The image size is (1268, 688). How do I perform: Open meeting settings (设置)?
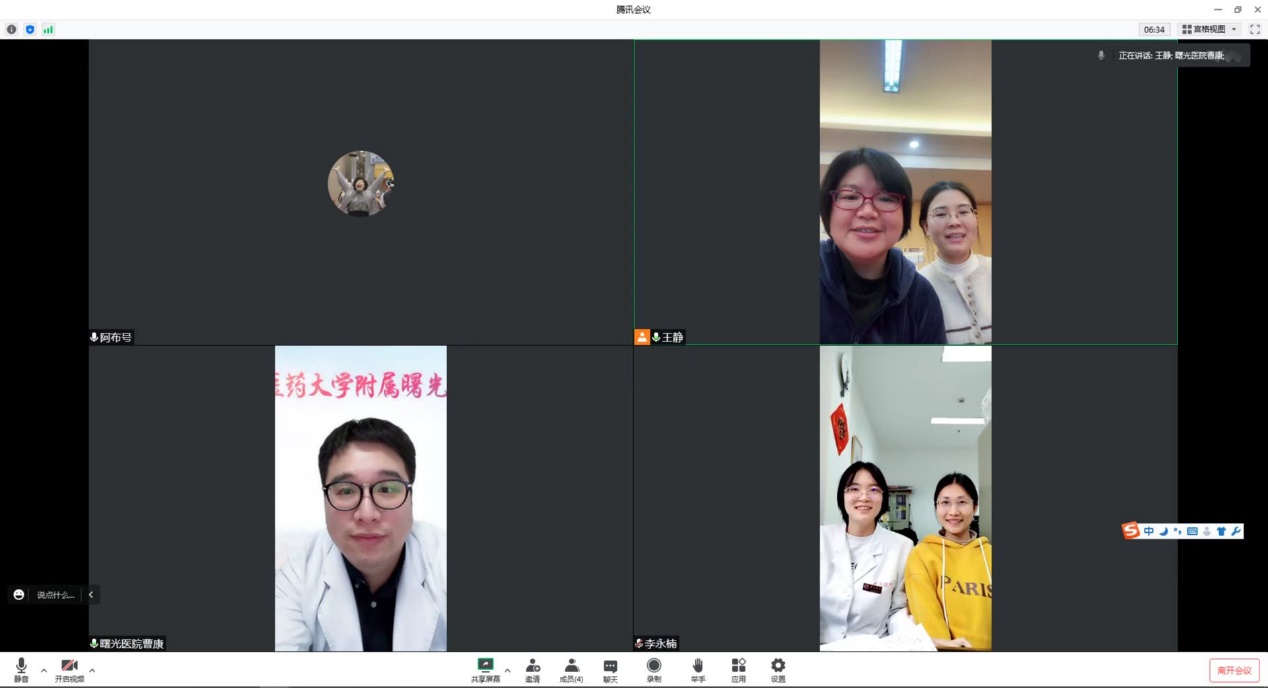(x=778, y=669)
